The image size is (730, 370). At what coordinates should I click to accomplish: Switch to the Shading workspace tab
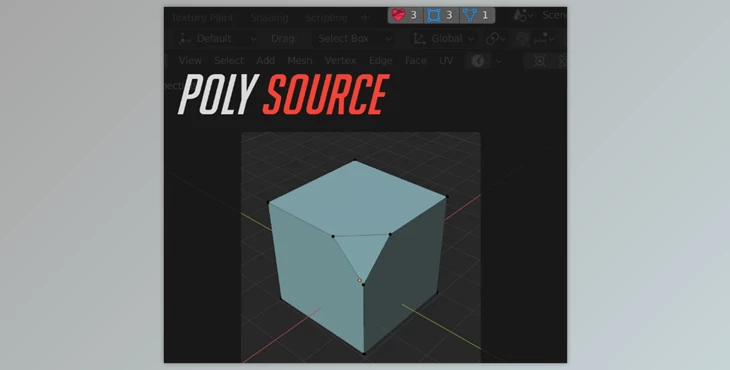[x=270, y=18]
